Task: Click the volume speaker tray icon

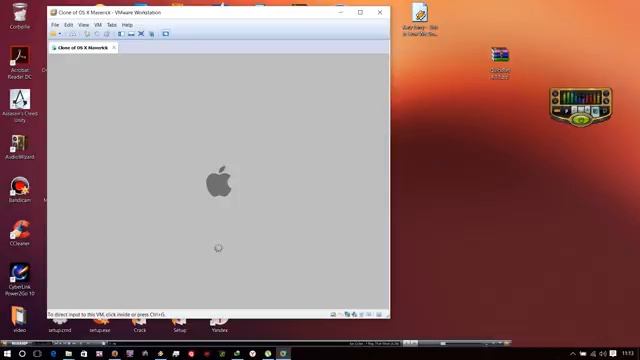Action: click(603, 354)
